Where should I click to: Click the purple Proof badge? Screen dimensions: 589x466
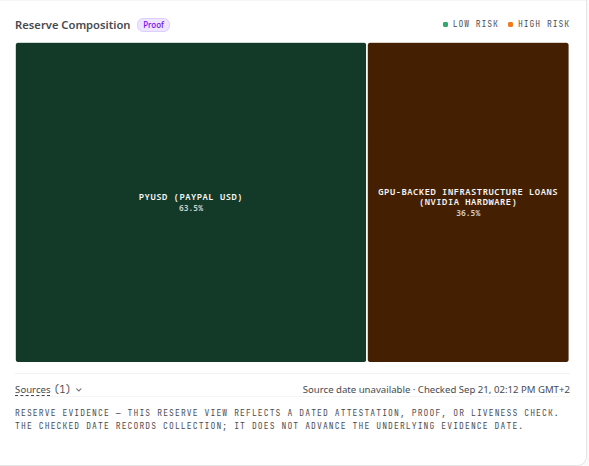point(153,25)
